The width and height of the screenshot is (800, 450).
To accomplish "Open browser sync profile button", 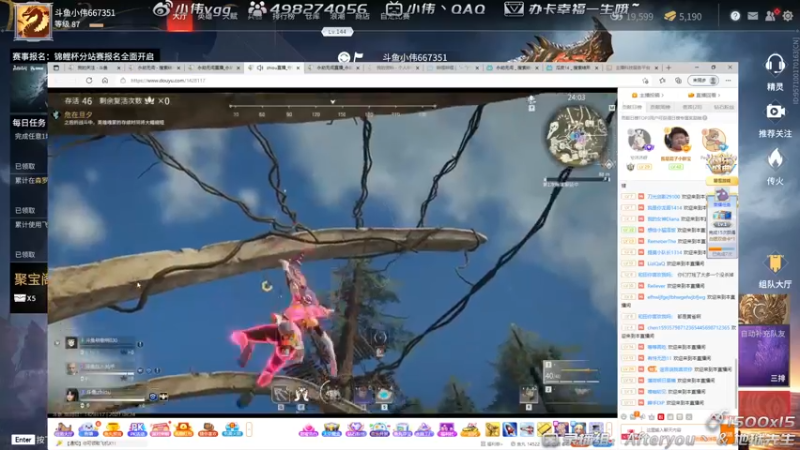I will [x=703, y=81].
